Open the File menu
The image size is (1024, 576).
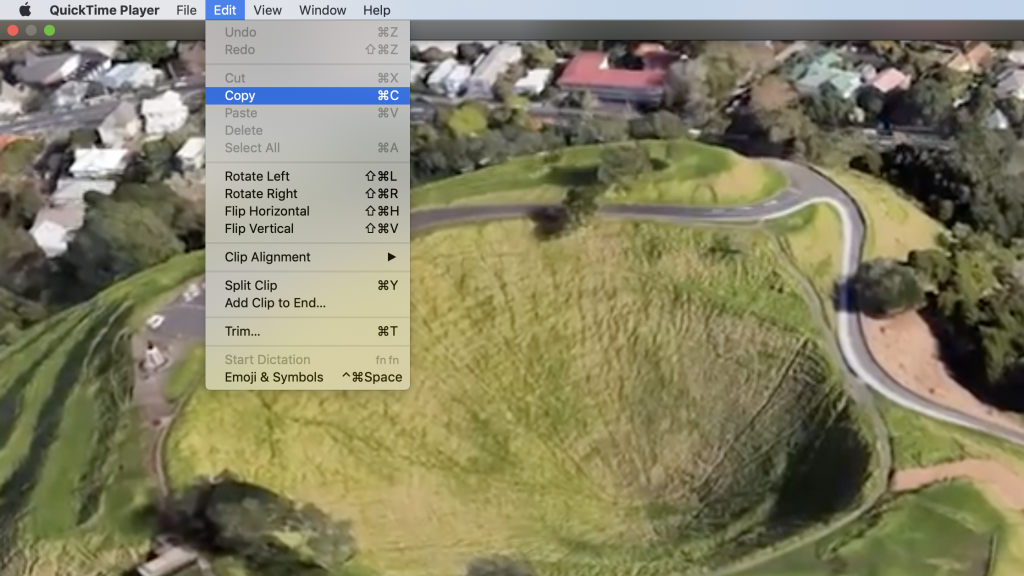(186, 10)
